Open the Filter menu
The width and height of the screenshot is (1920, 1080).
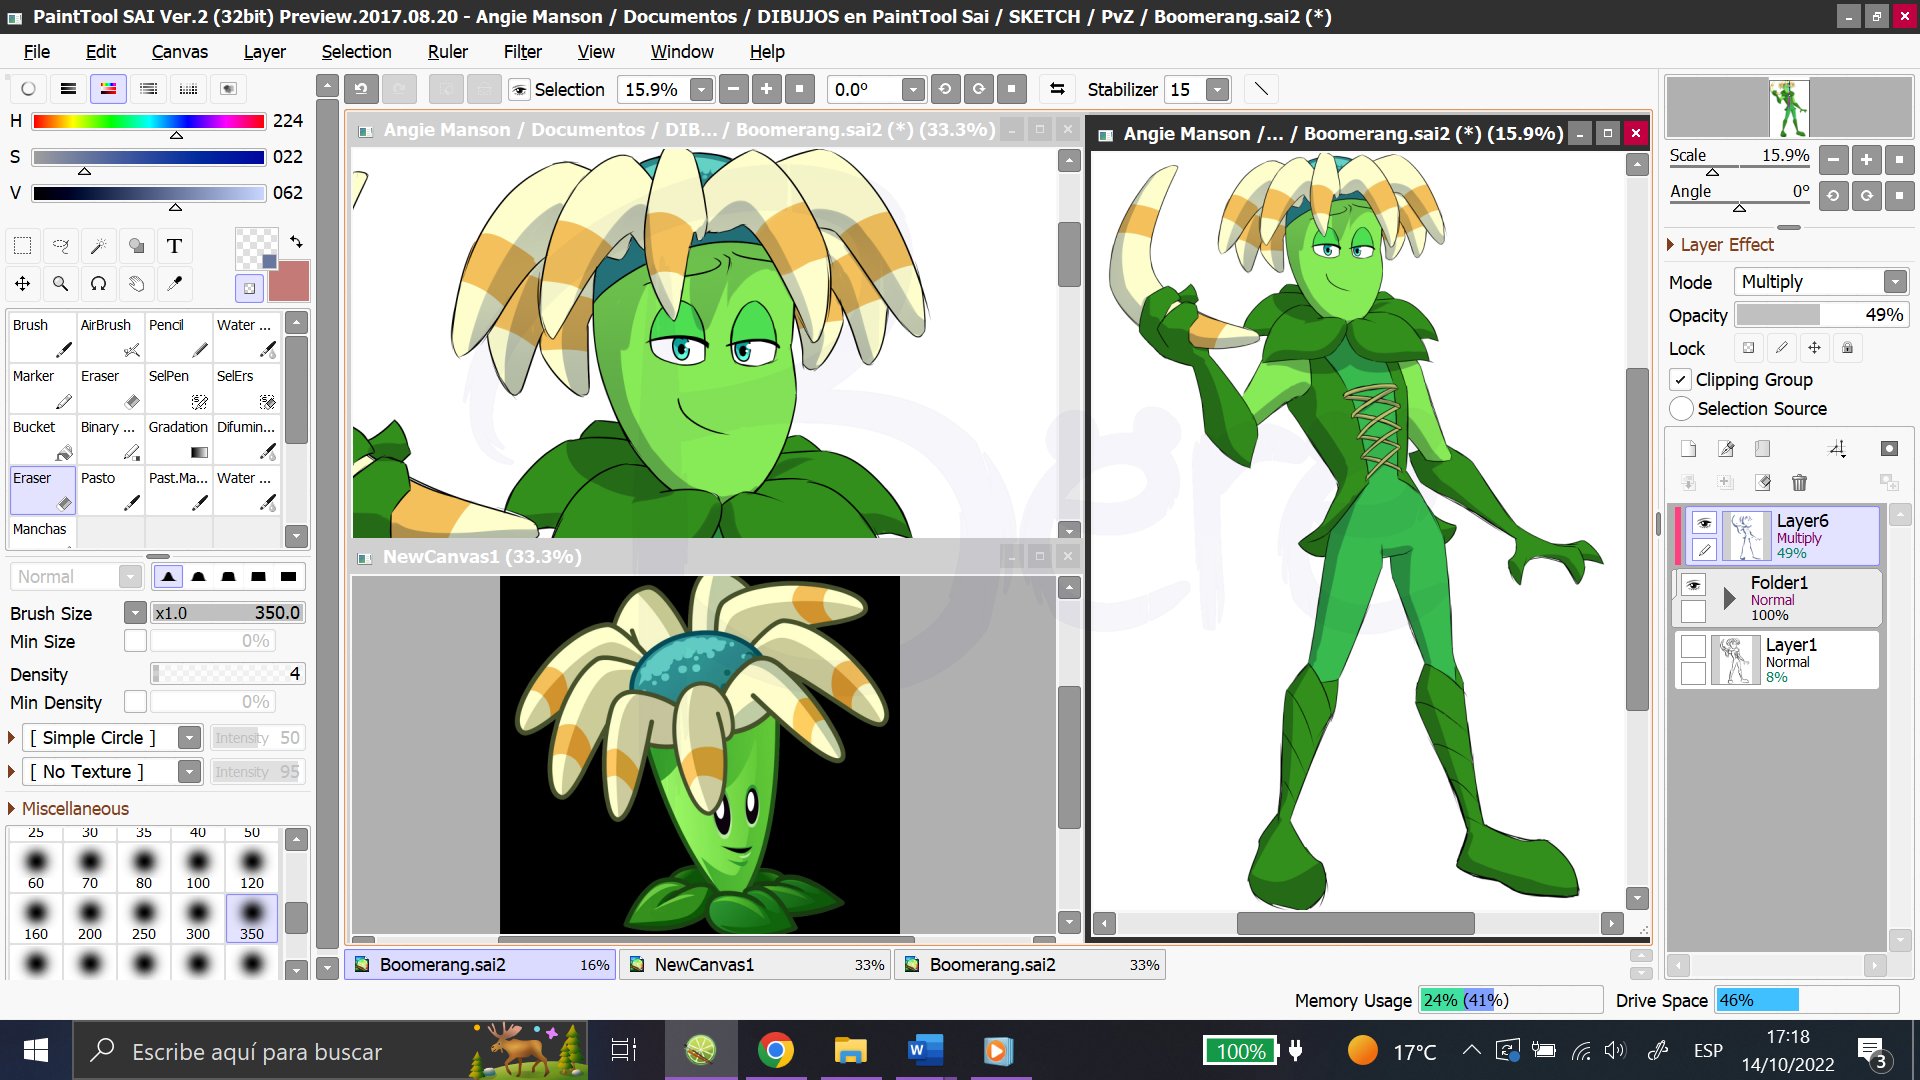(x=522, y=51)
